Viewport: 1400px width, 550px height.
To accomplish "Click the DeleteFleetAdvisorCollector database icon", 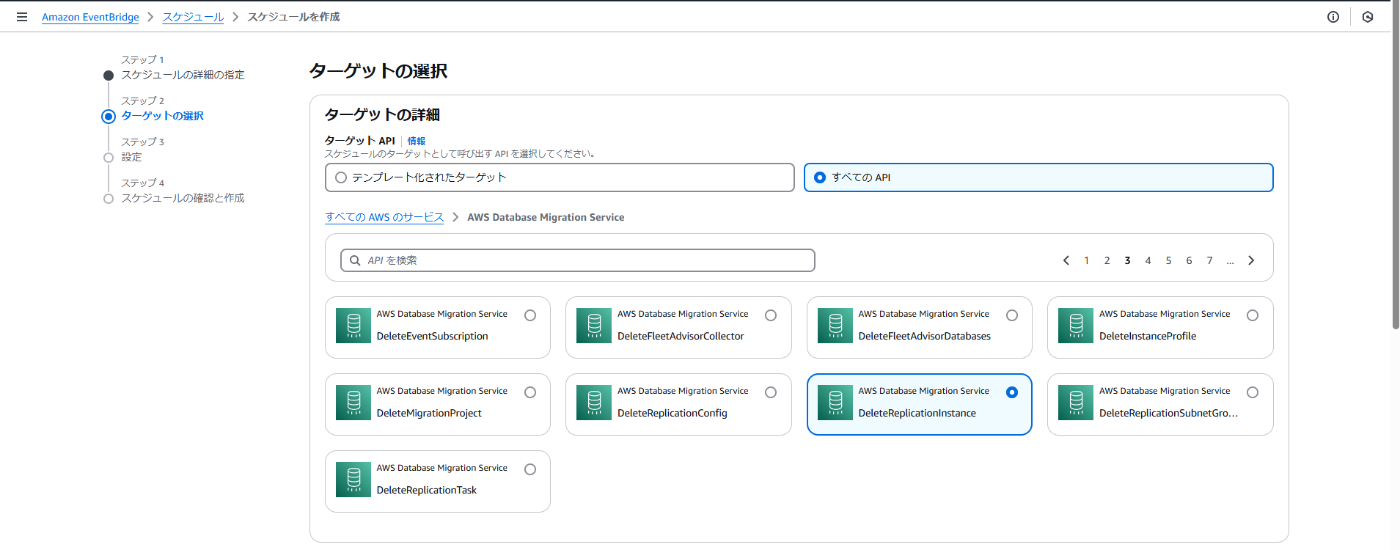I will [594, 326].
